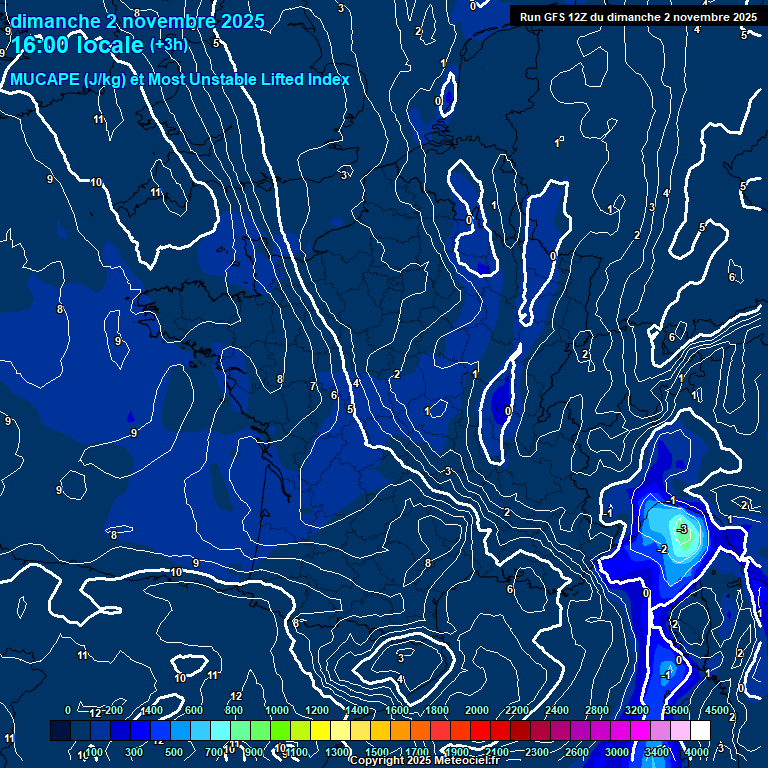Screen dimensions: 768x768
Task: Click the '16:00 locale' time label
Action: click(77, 45)
